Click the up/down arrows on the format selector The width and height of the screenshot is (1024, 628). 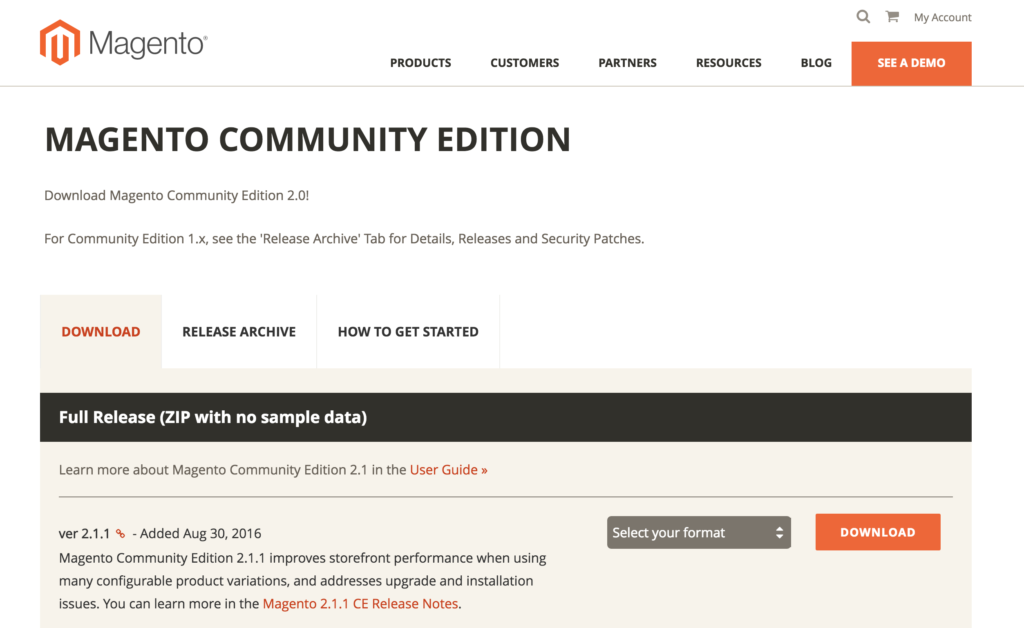pyautogui.click(x=777, y=532)
